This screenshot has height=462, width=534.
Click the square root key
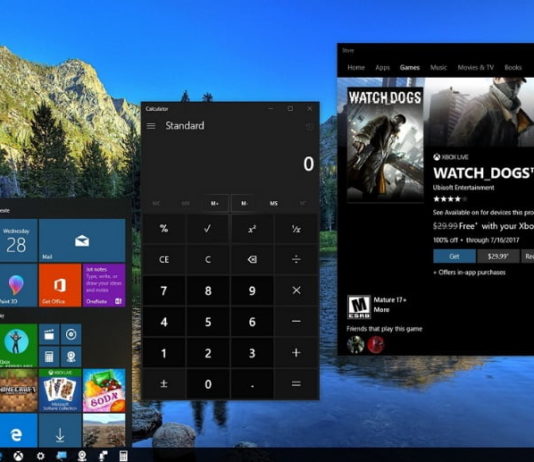click(208, 229)
